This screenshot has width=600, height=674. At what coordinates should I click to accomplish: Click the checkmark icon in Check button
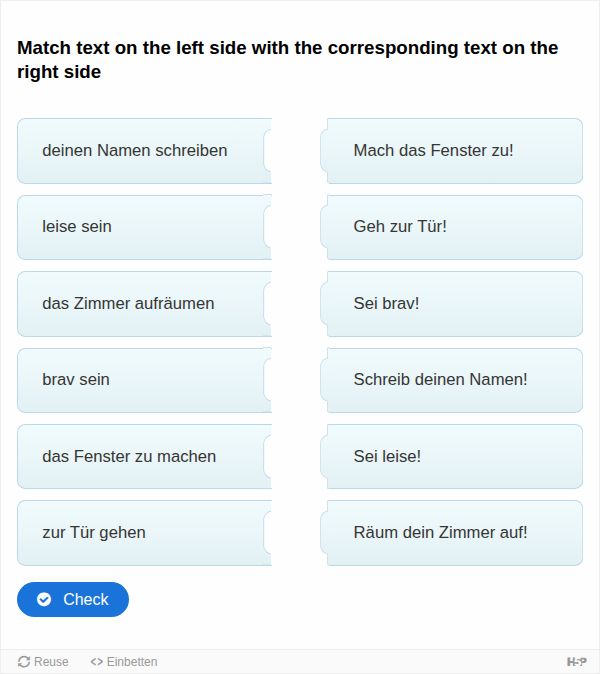(44, 599)
